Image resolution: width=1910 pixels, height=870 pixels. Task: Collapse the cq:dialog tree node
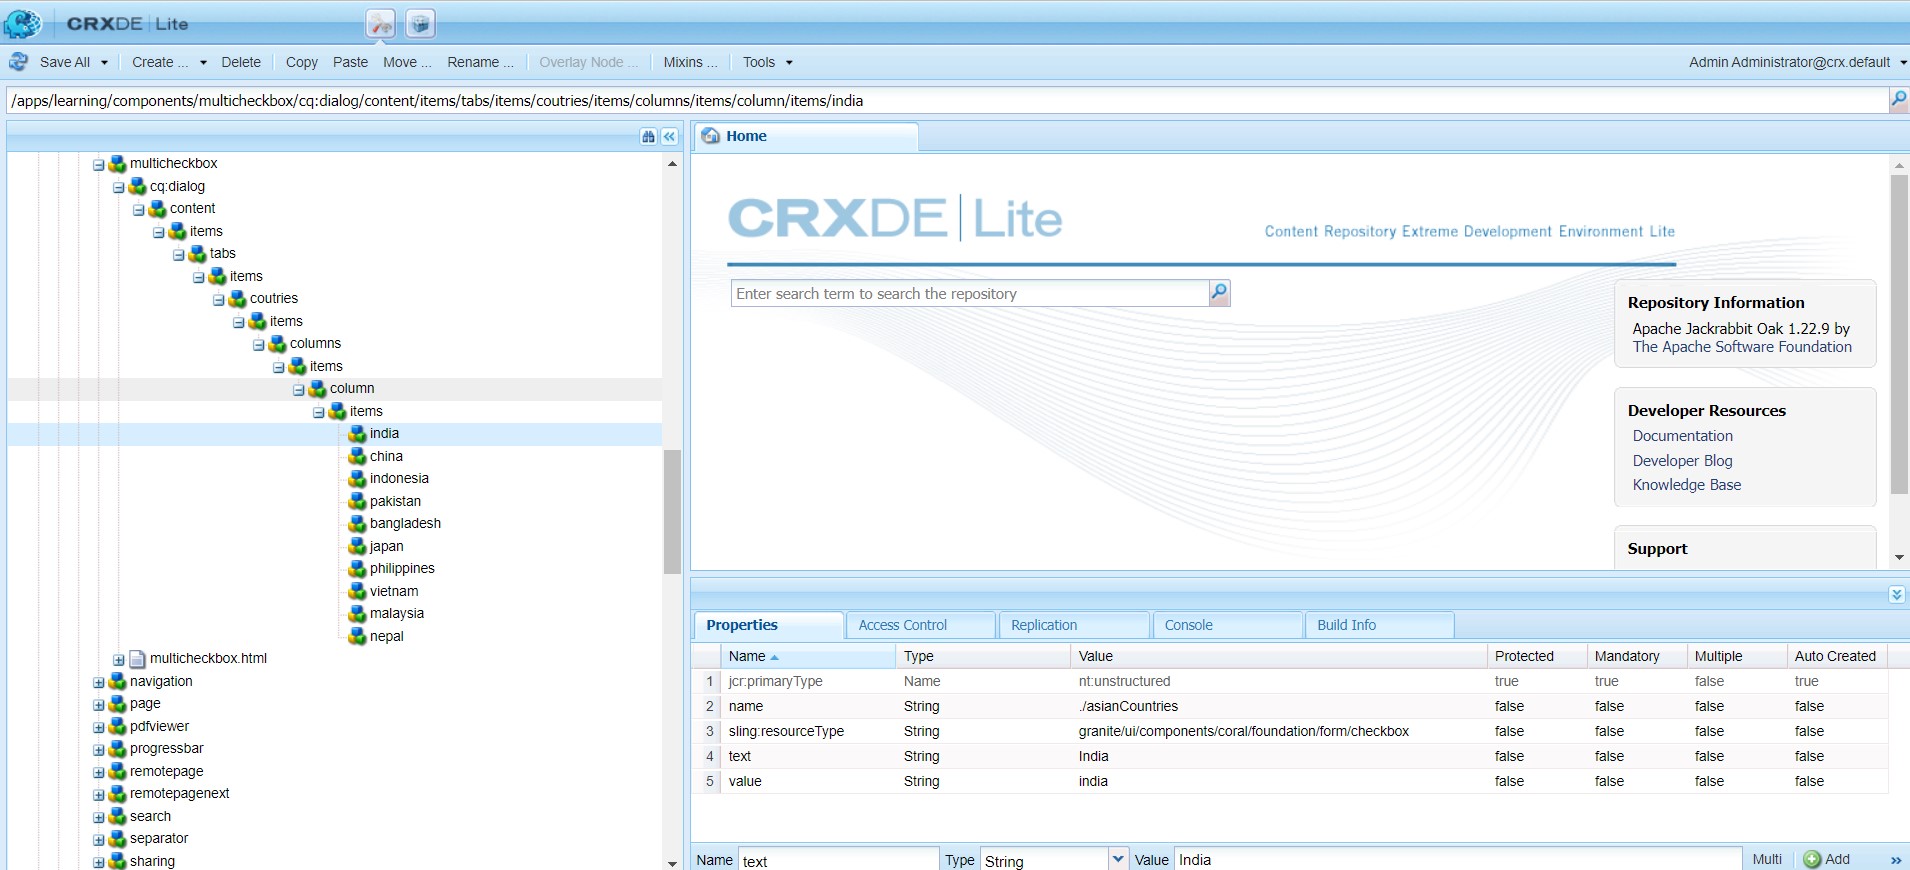118,187
